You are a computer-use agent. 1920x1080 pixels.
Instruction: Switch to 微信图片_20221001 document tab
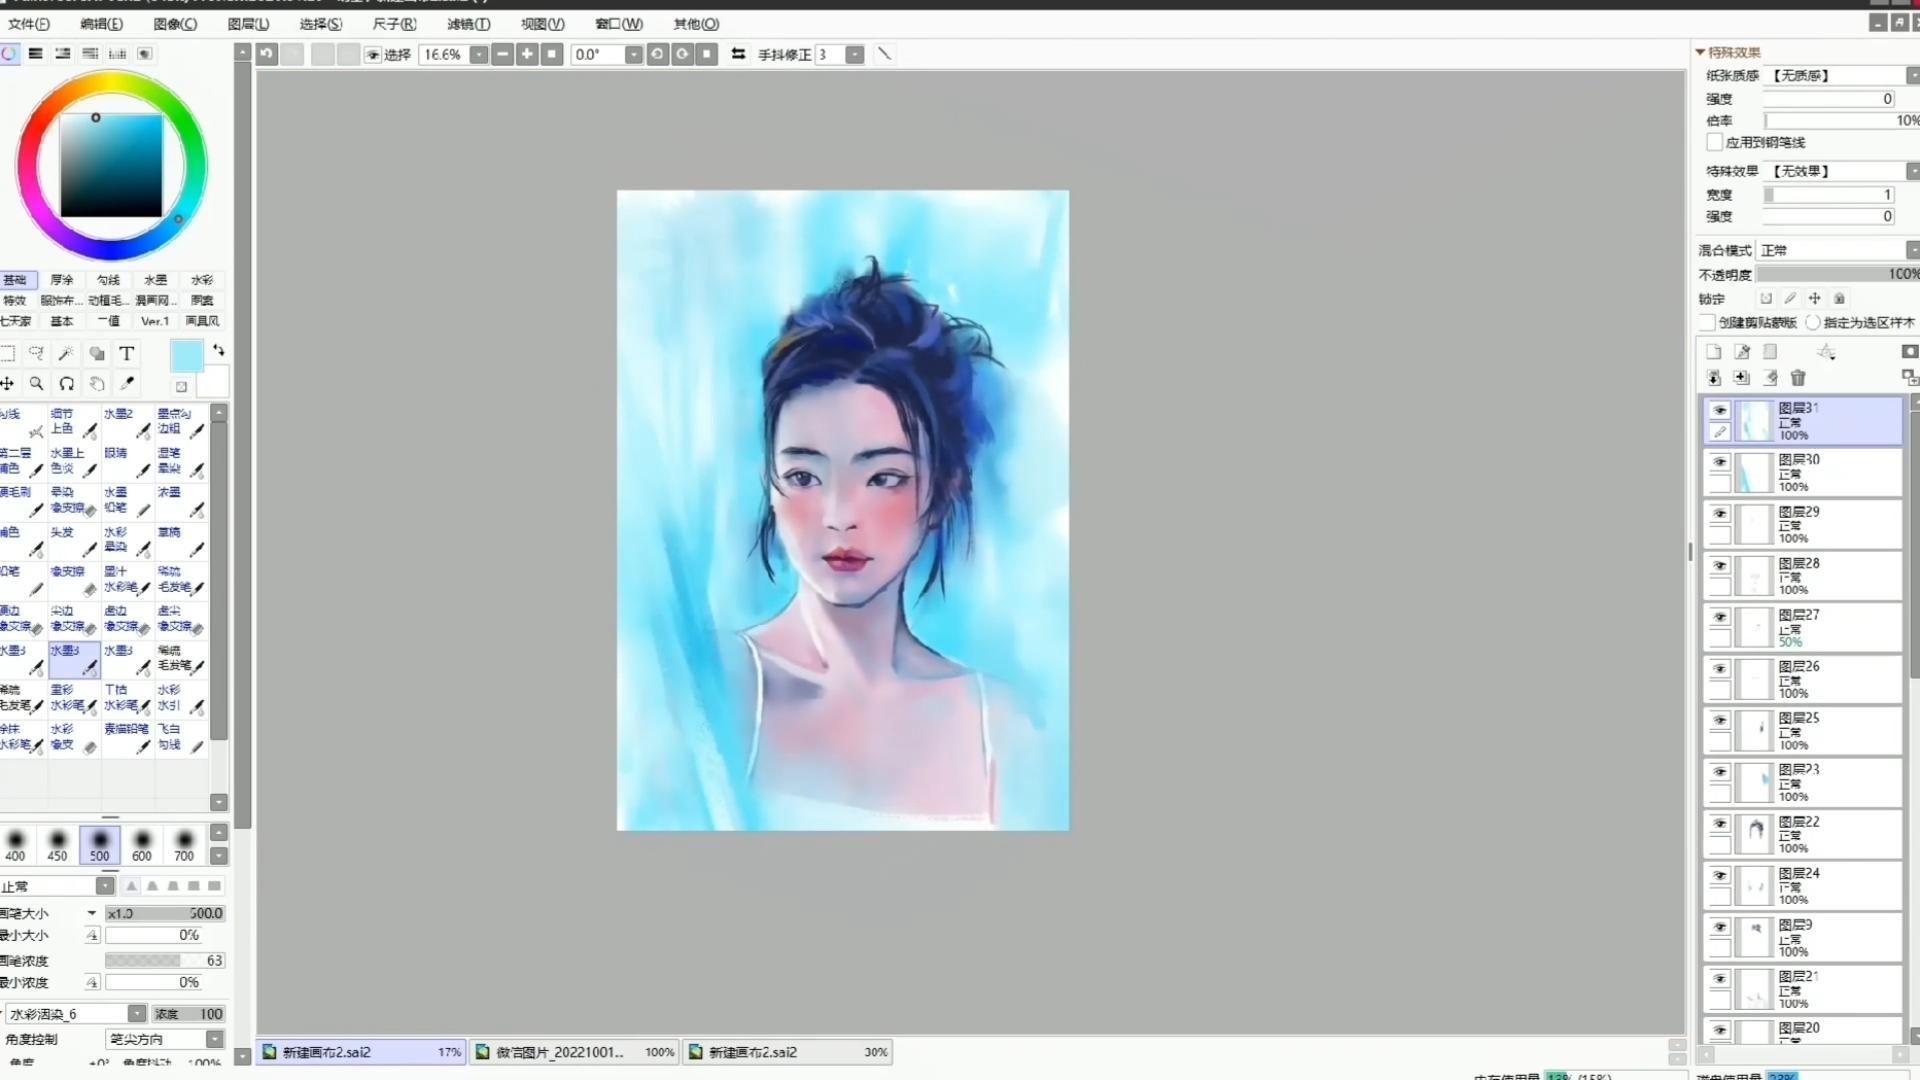(574, 1052)
